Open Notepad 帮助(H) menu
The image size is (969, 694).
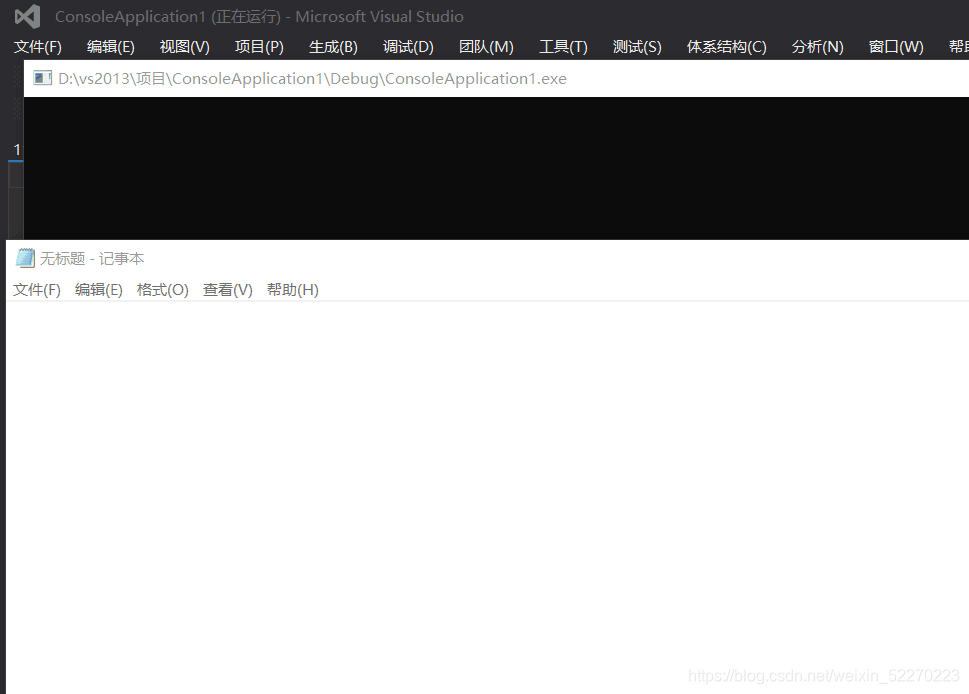(x=292, y=290)
